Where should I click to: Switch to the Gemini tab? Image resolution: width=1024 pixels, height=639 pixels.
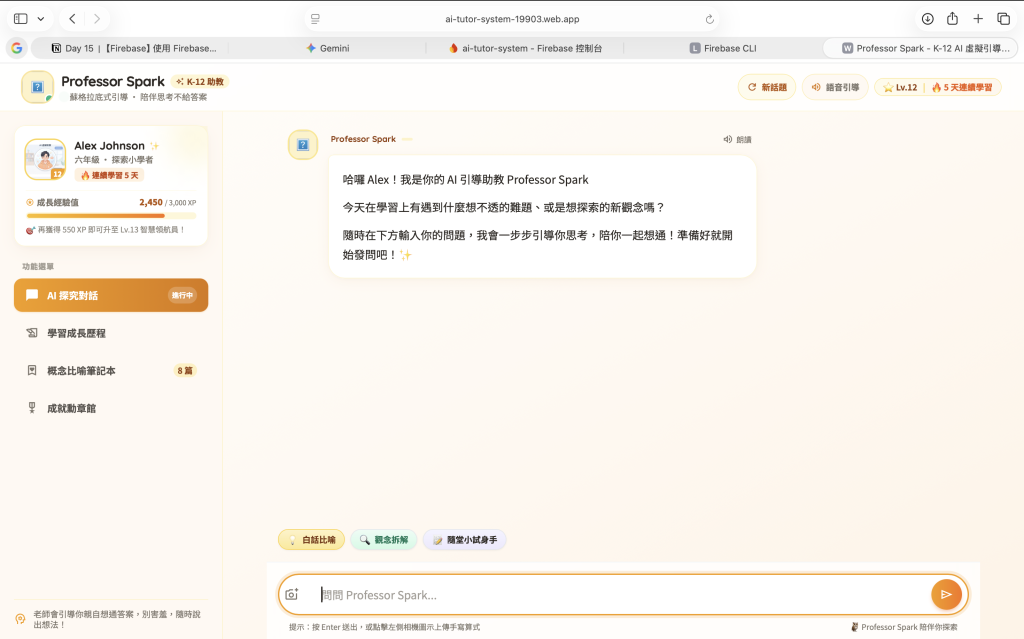click(x=328, y=48)
